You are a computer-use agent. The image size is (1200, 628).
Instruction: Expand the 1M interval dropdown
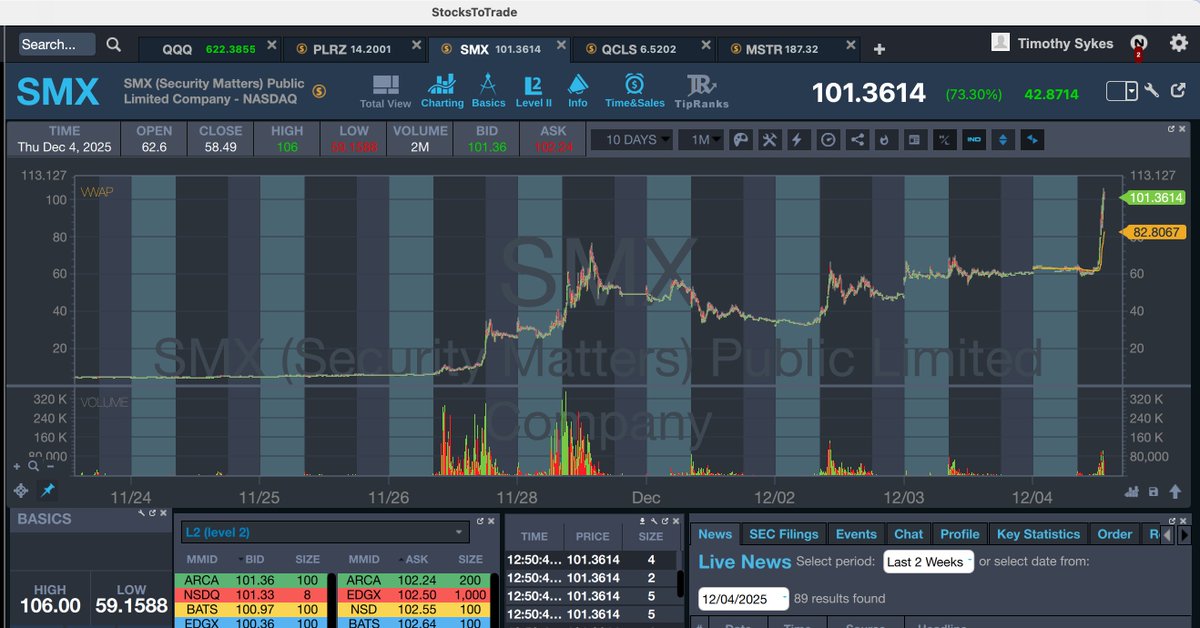[x=700, y=140]
